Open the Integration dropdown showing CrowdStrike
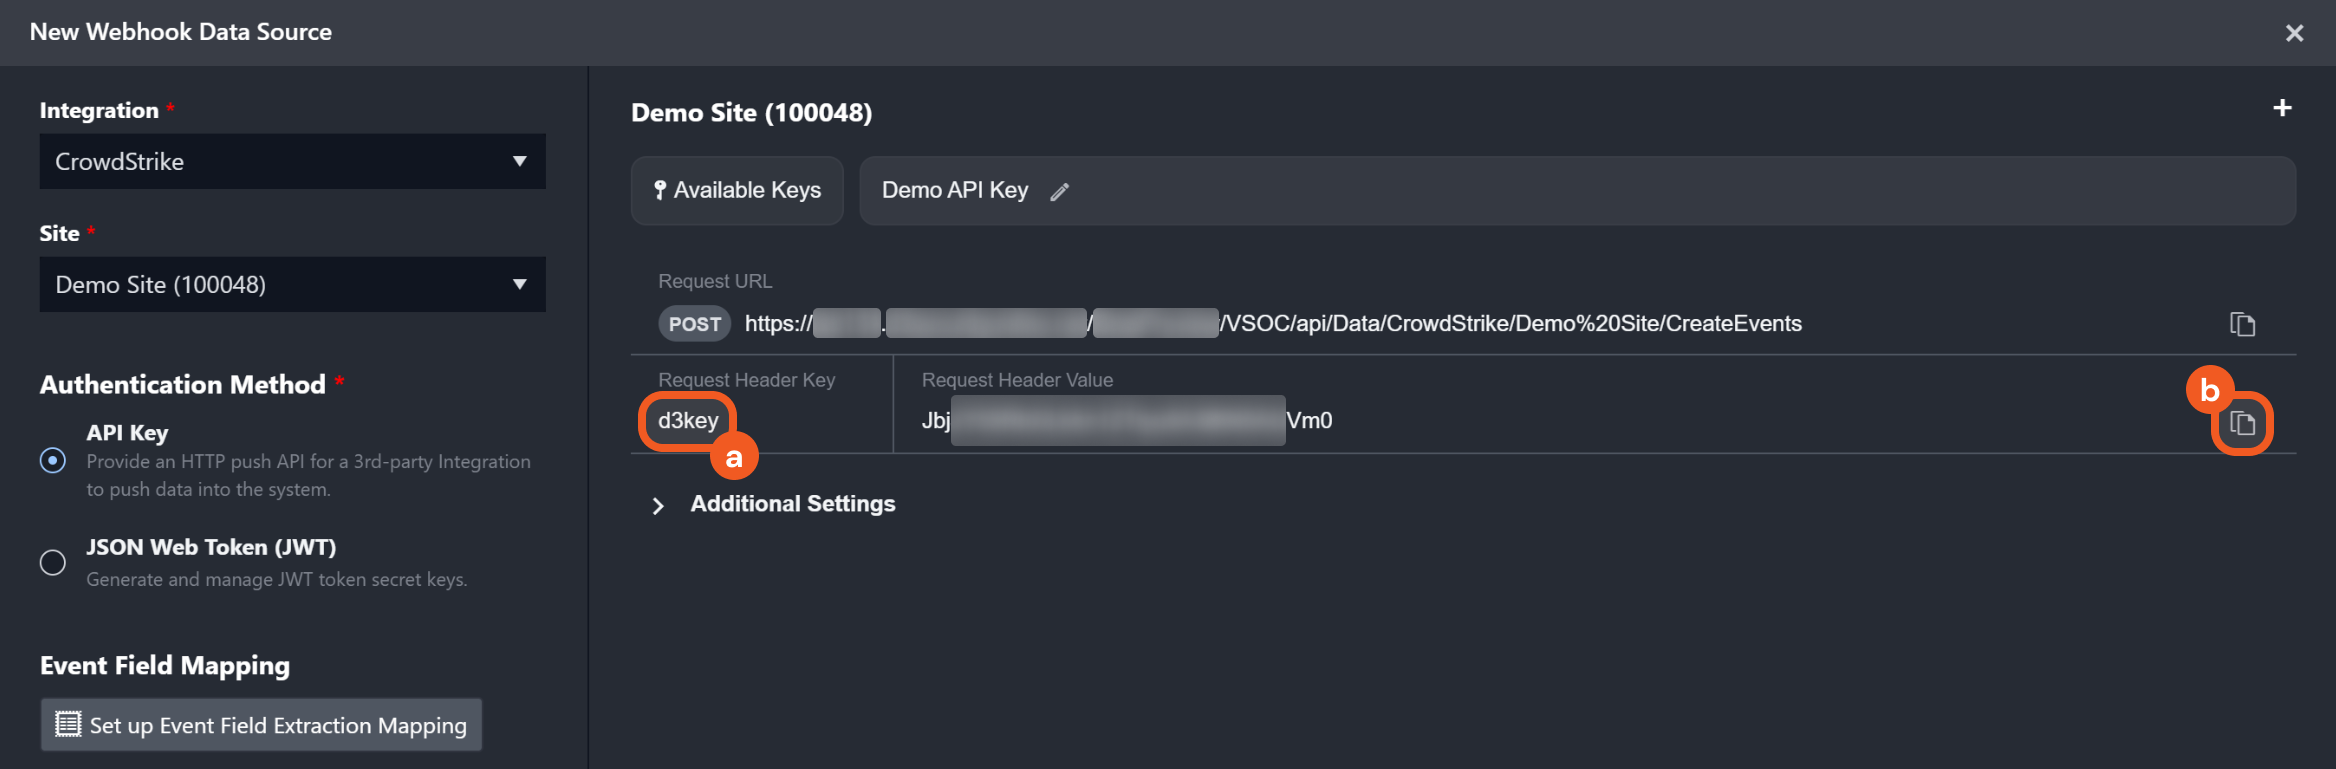Viewport: 2336px width, 769px height. coord(292,162)
